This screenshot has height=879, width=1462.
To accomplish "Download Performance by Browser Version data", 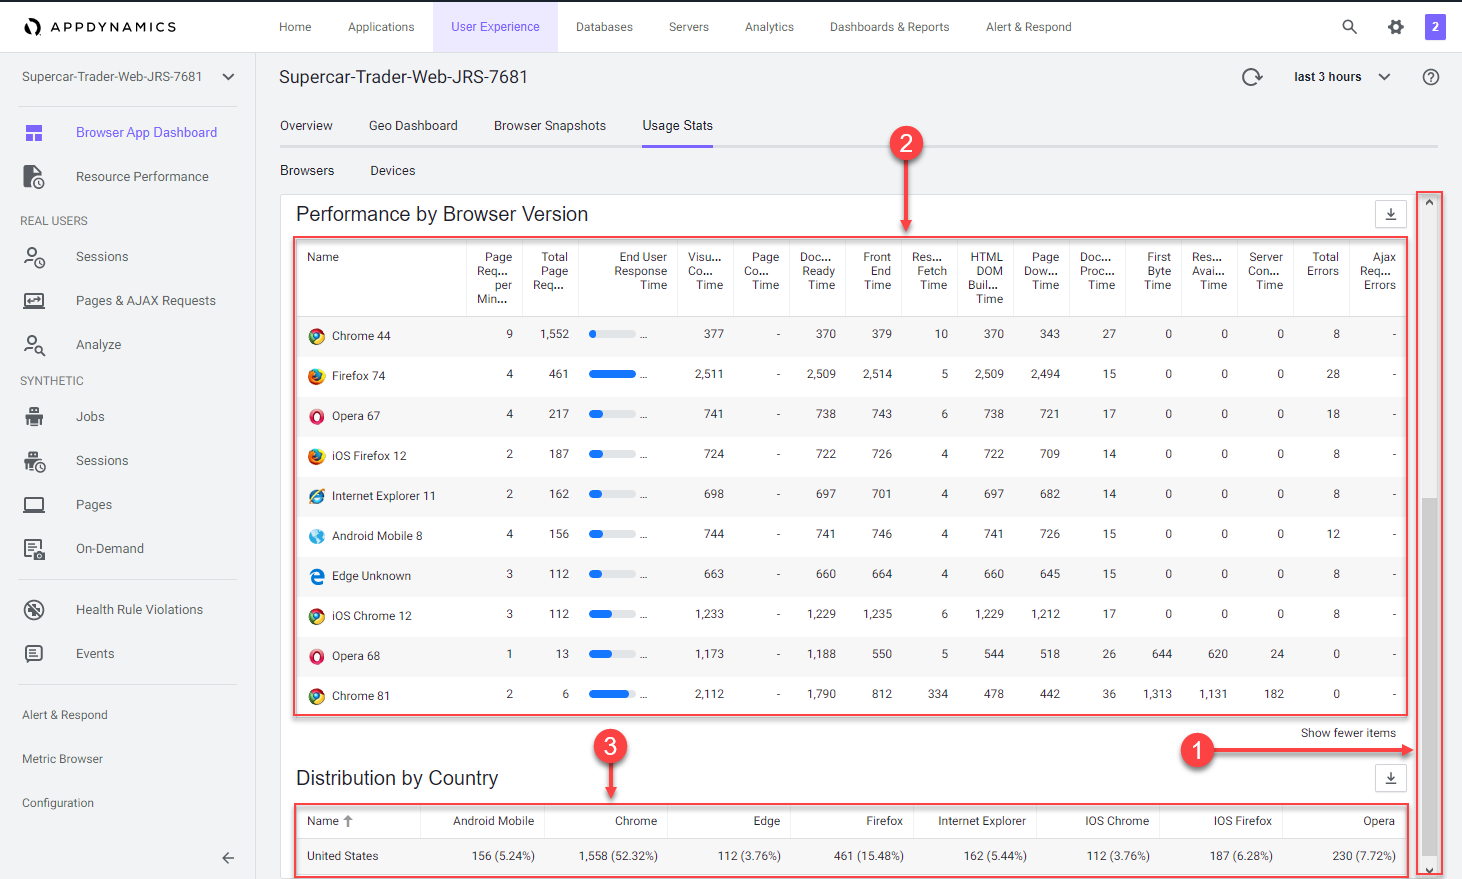I will point(1391,214).
